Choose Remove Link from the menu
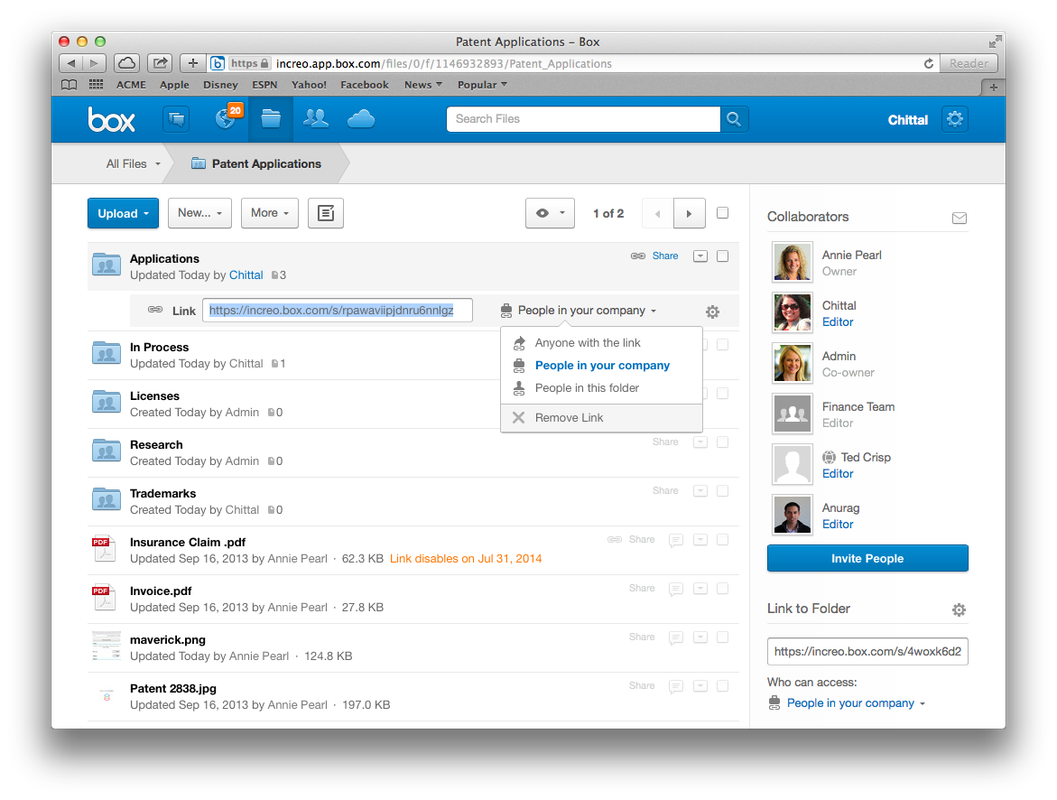Screen dimensions: 1057x800 [x=568, y=418]
